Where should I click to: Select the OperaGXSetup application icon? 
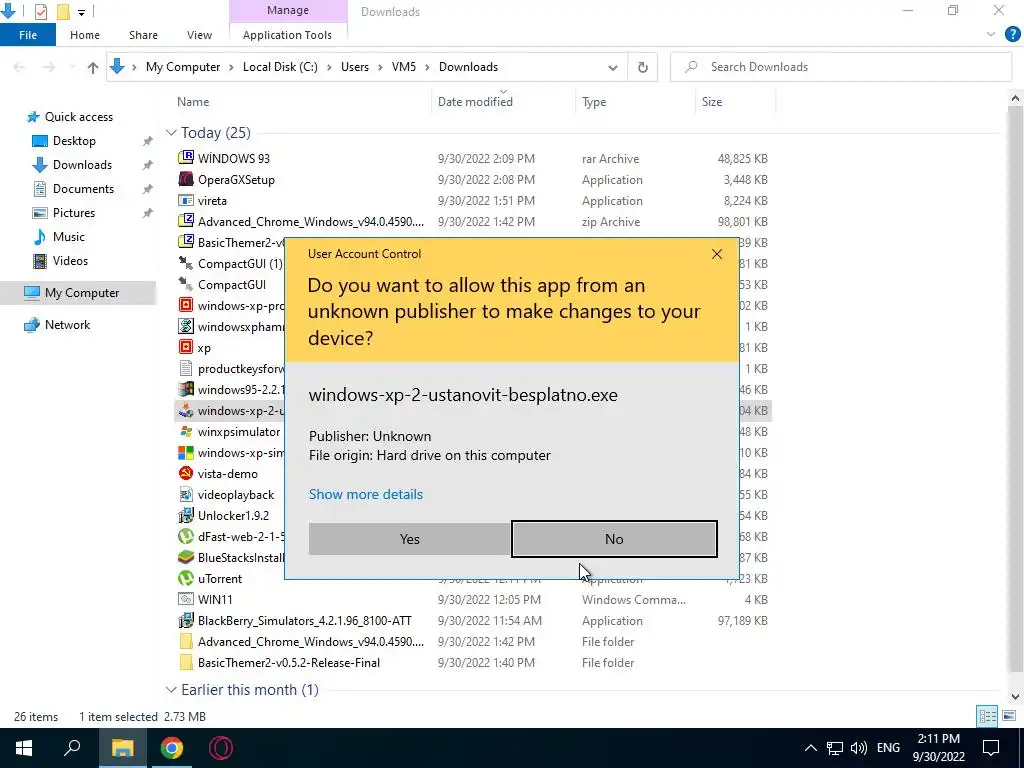pos(186,179)
